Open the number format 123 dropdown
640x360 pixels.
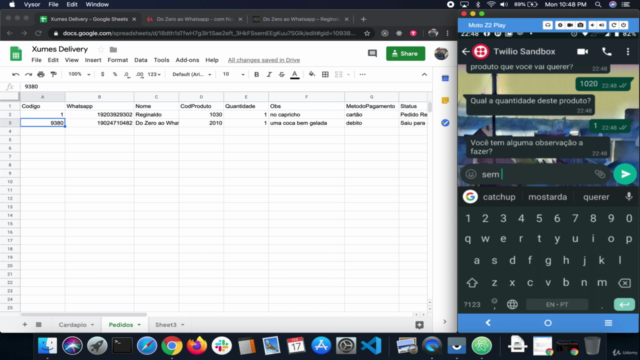154,74
